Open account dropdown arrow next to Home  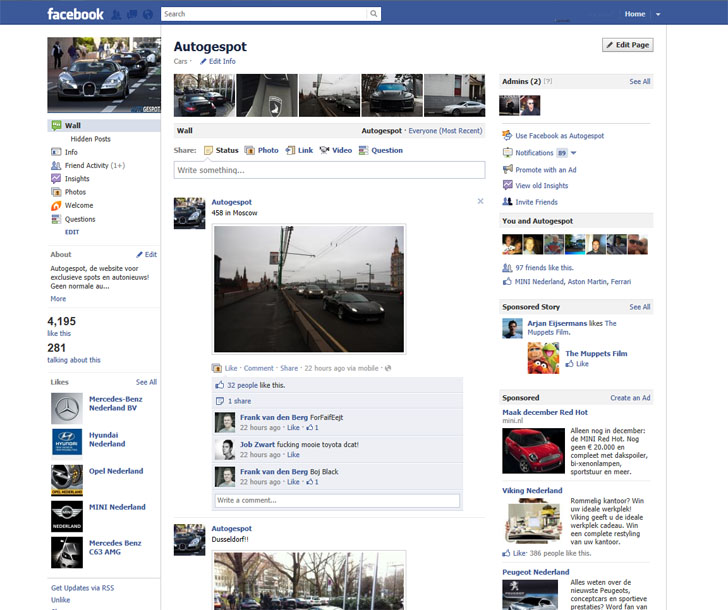[x=658, y=14]
